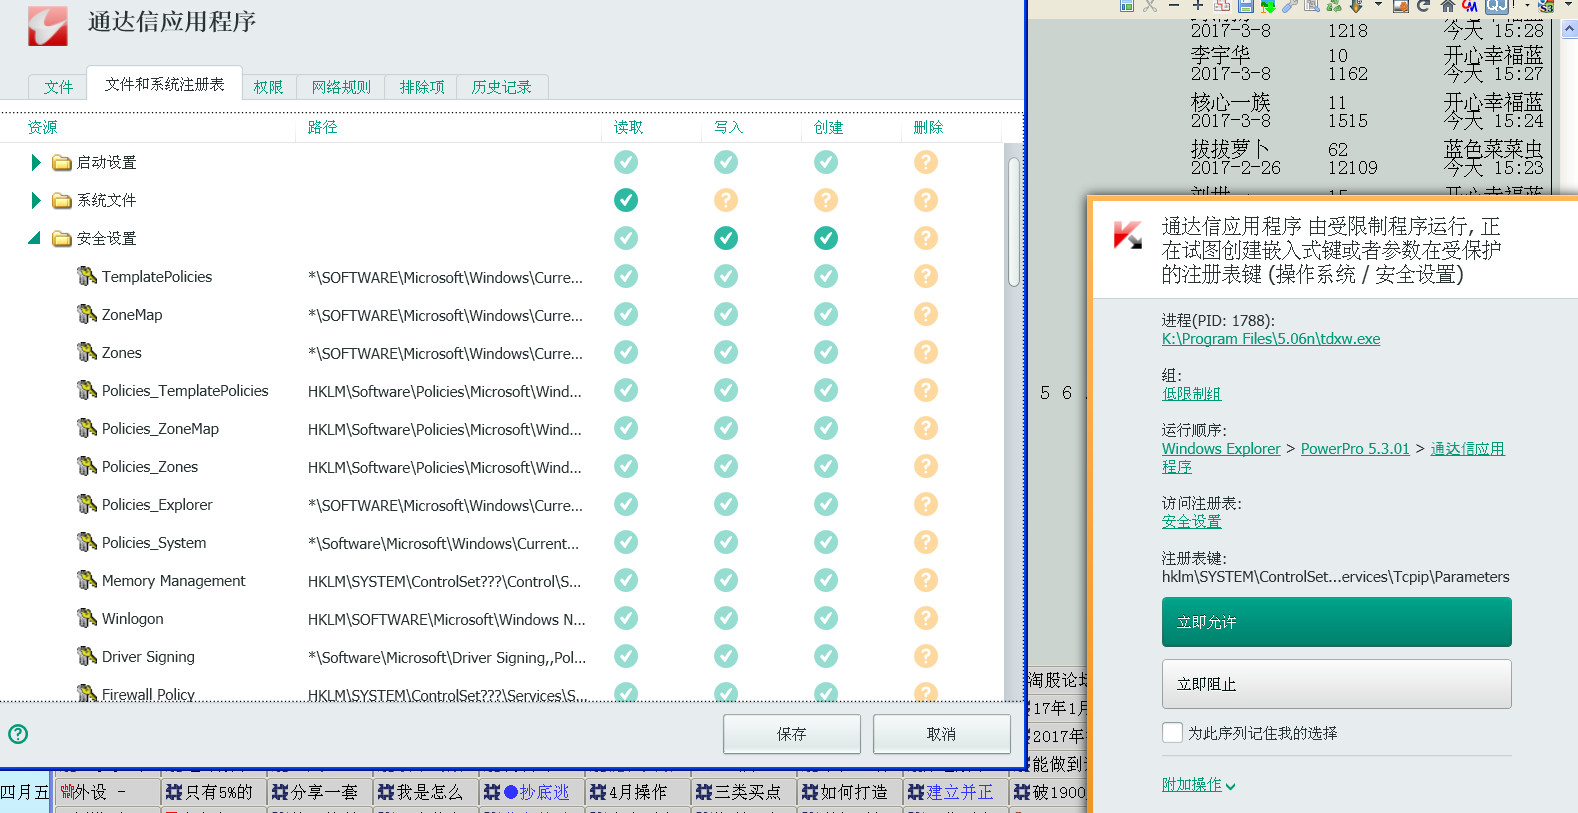Click the write icon in ZoneMap row
Viewport: 1578px width, 813px height.
(726, 314)
